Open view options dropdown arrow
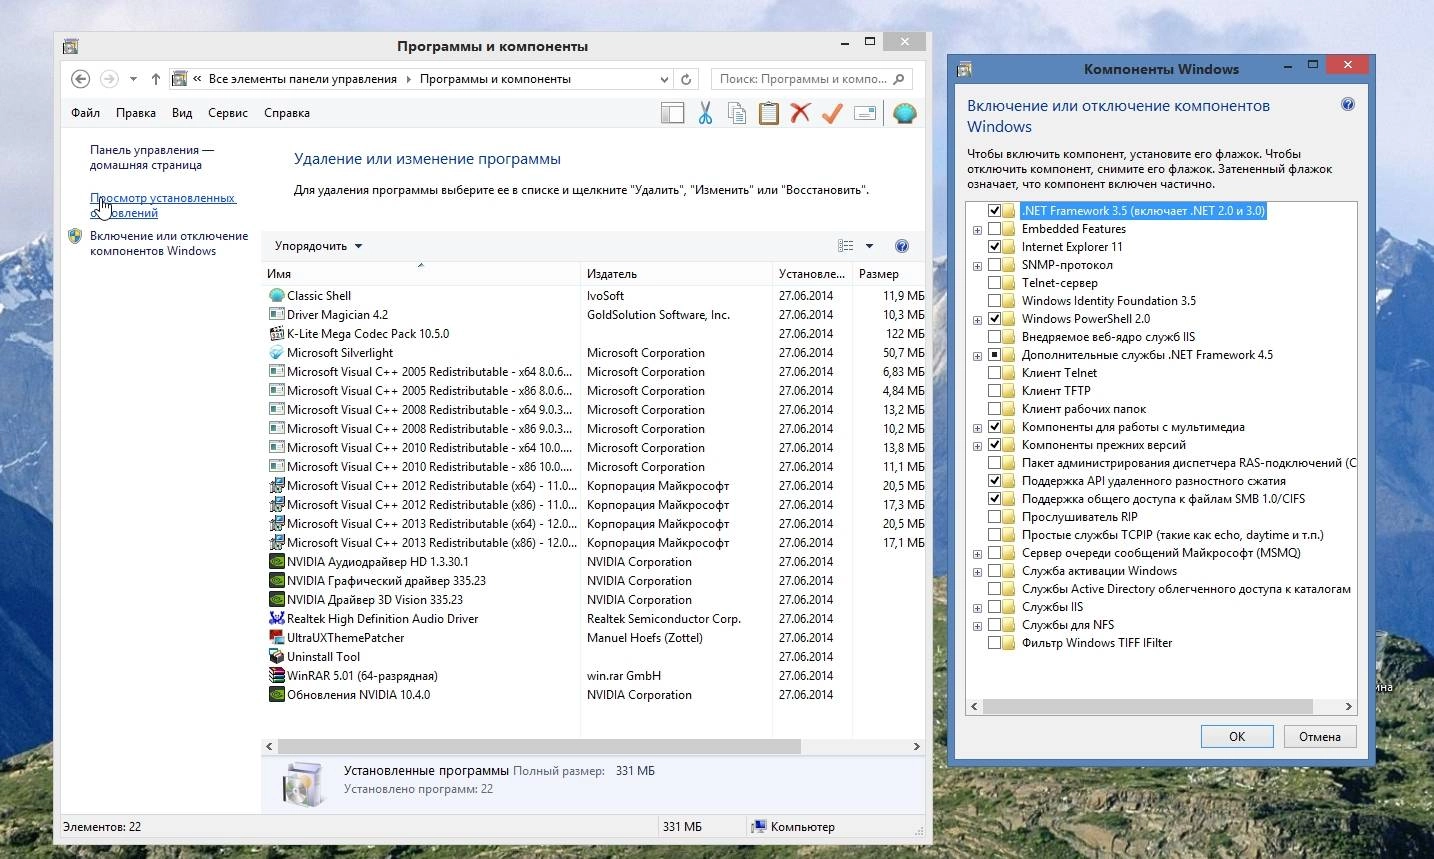 (x=869, y=246)
